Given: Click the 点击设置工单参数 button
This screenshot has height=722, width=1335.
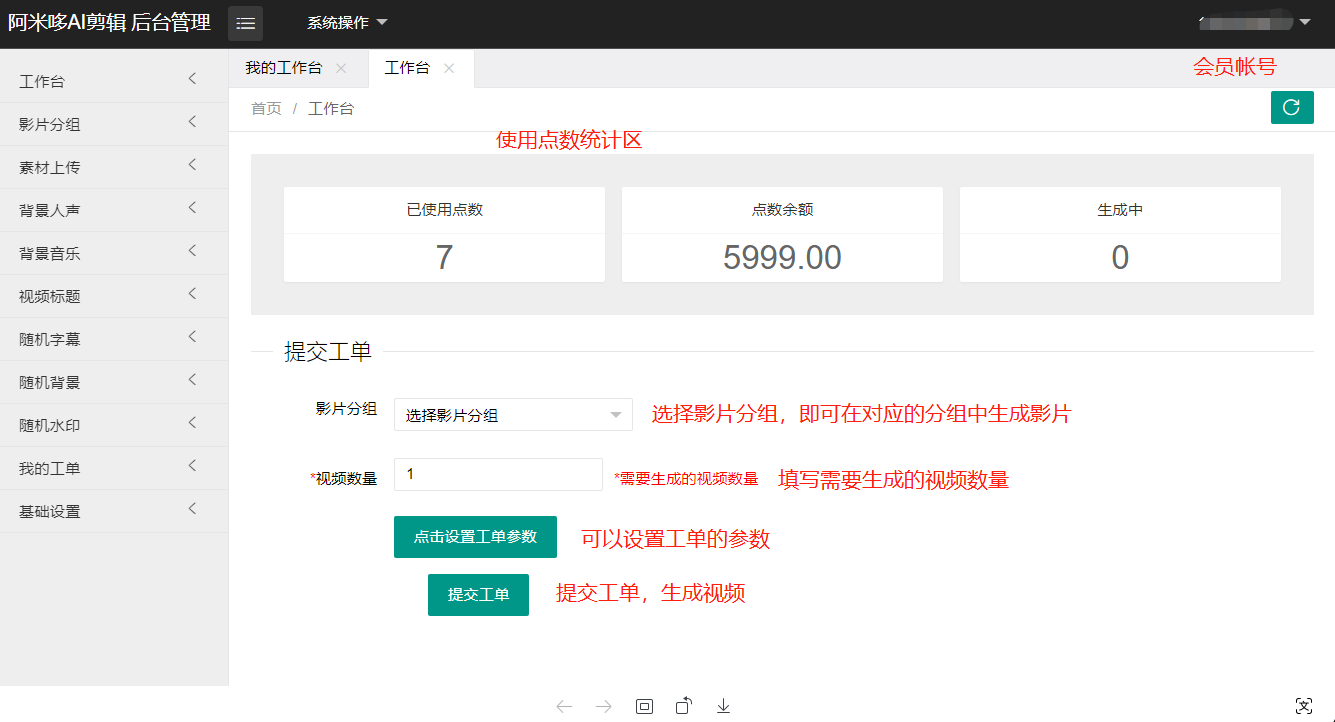Looking at the screenshot, I should 475,537.
